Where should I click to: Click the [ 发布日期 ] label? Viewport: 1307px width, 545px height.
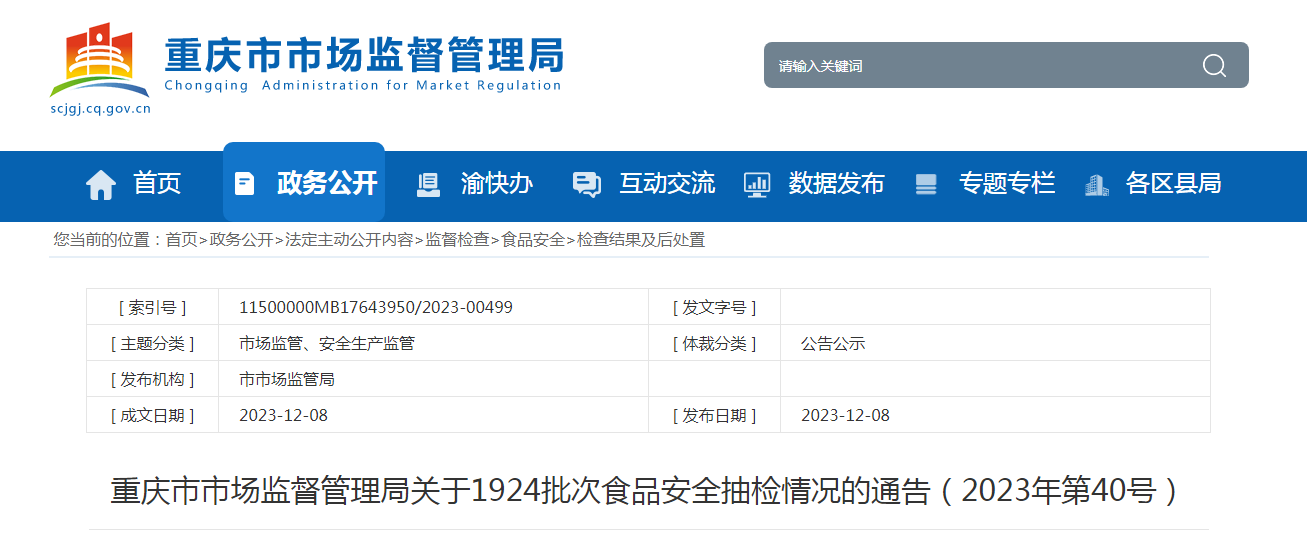pos(714,415)
